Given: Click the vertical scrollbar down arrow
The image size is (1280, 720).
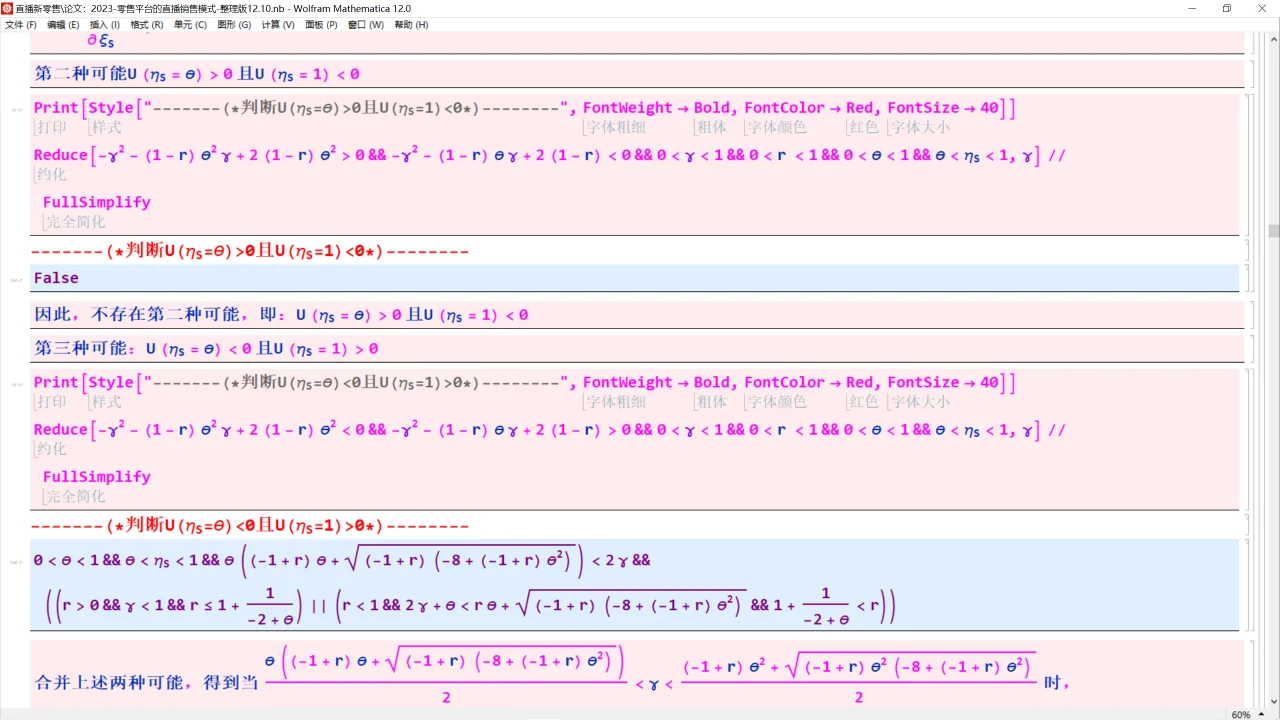Looking at the screenshot, I should tap(1273, 702).
